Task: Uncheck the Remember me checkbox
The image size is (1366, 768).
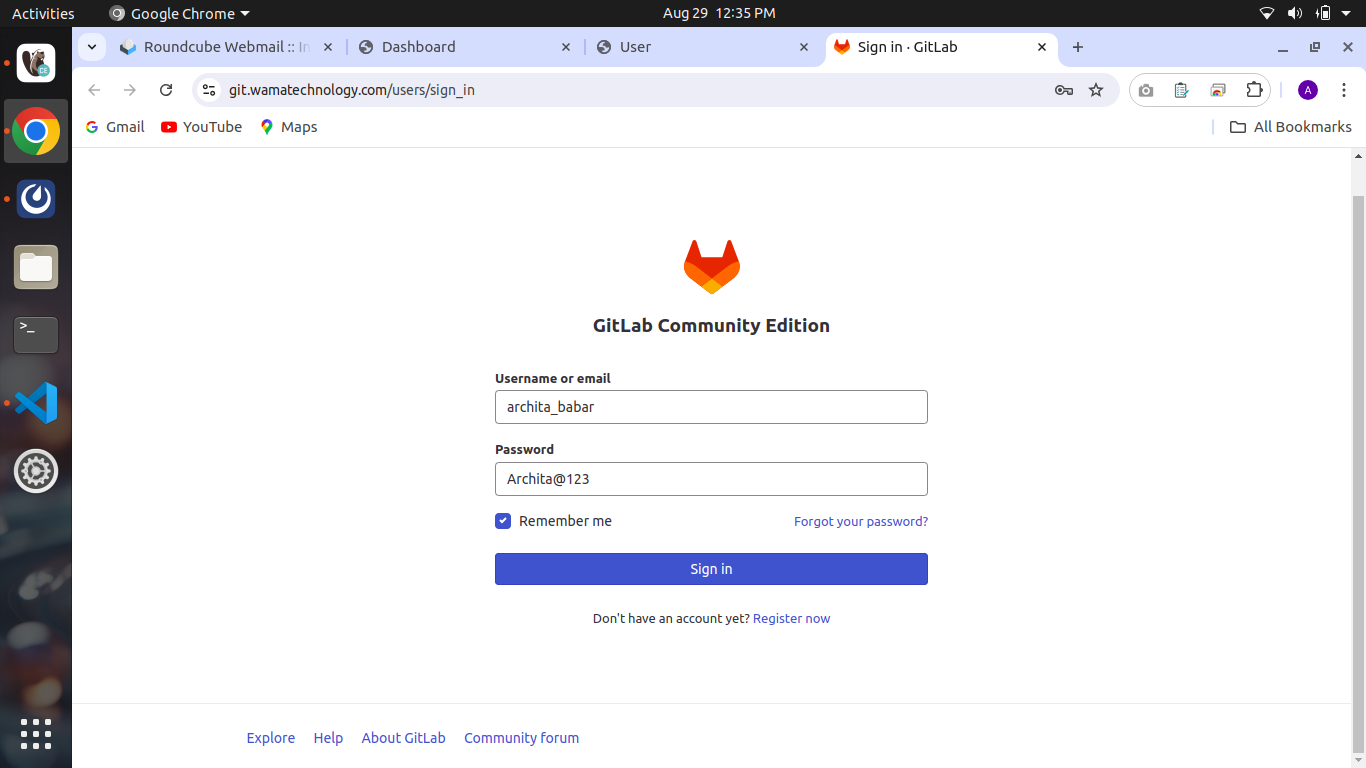Action: [x=503, y=521]
